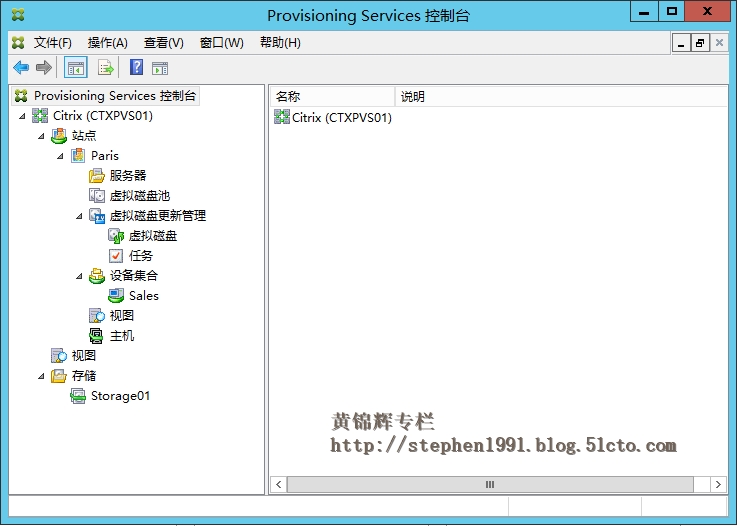Select the 虚拟磁盘更新管理 label

click(158, 216)
